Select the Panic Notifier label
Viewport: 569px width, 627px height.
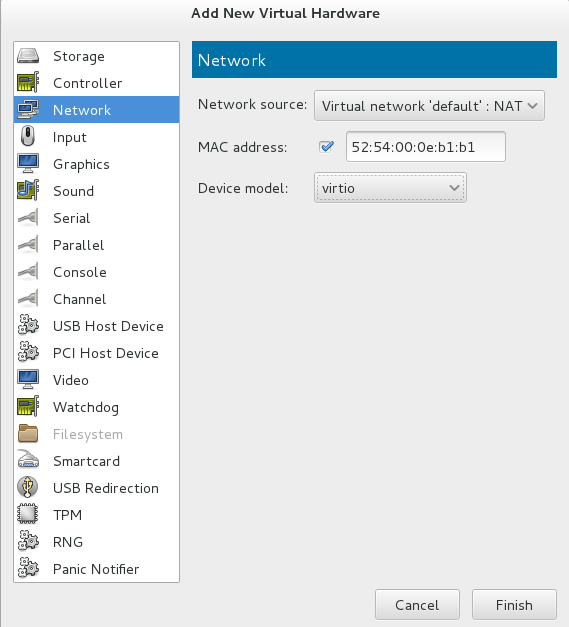coord(96,569)
